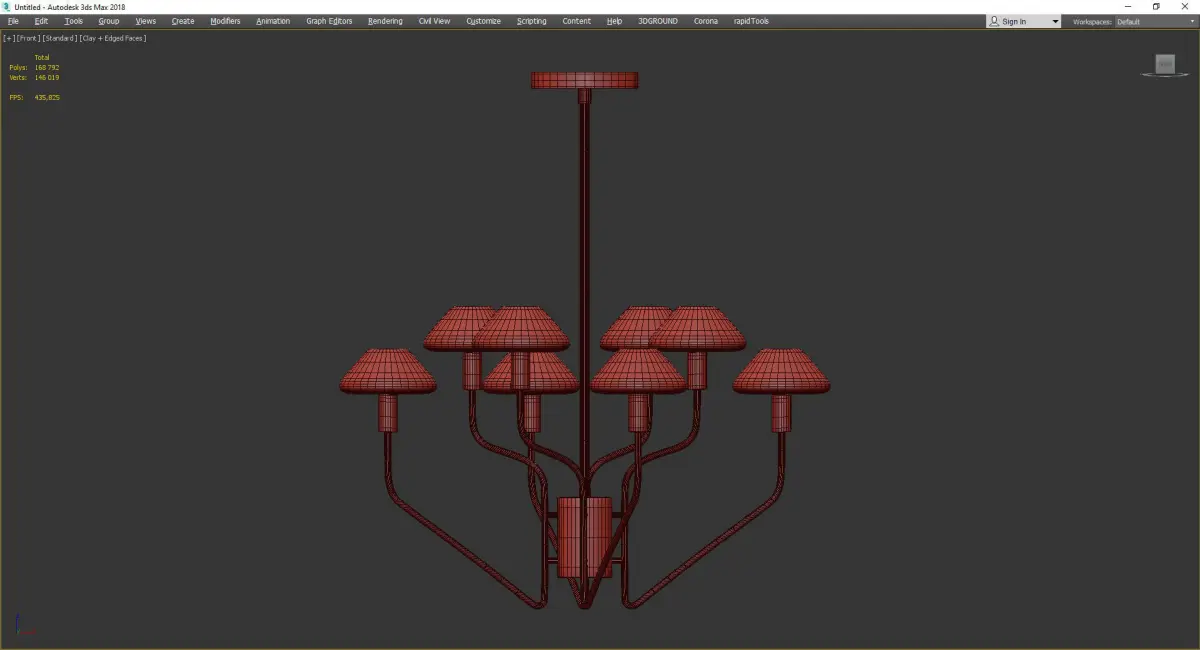Open the Civil View menu
The image size is (1200, 650).
pyautogui.click(x=434, y=21)
